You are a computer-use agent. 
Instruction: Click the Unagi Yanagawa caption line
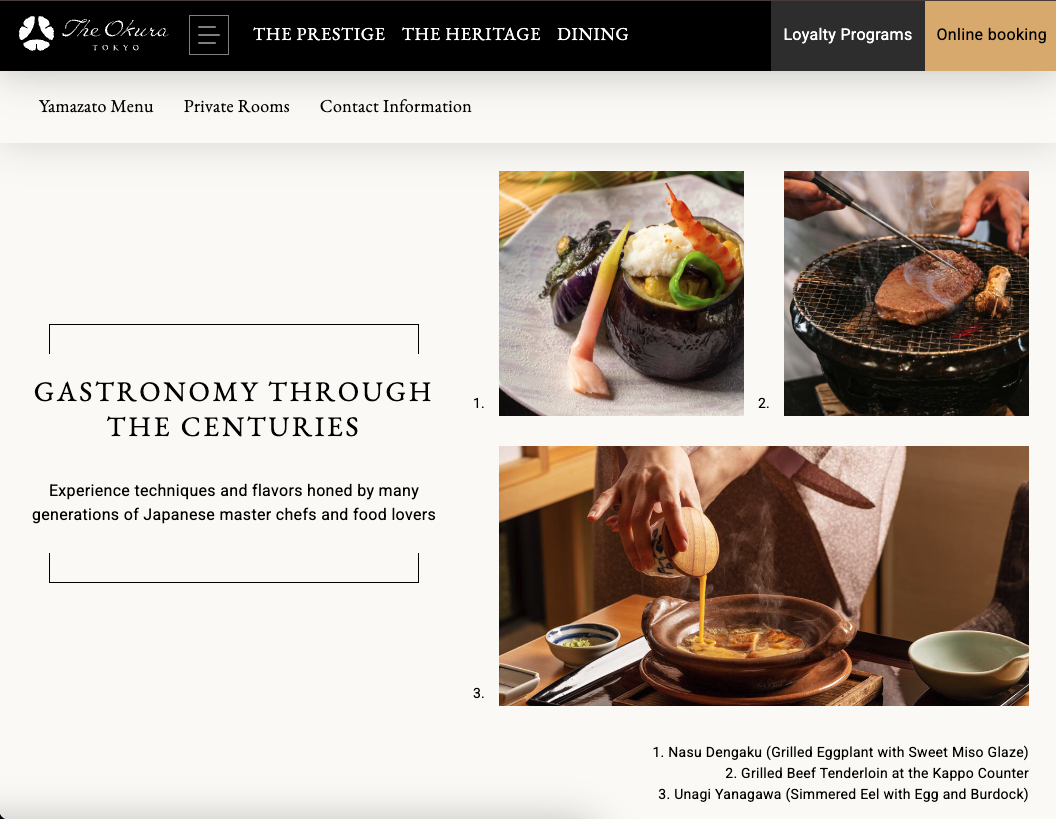pyautogui.click(x=843, y=794)
